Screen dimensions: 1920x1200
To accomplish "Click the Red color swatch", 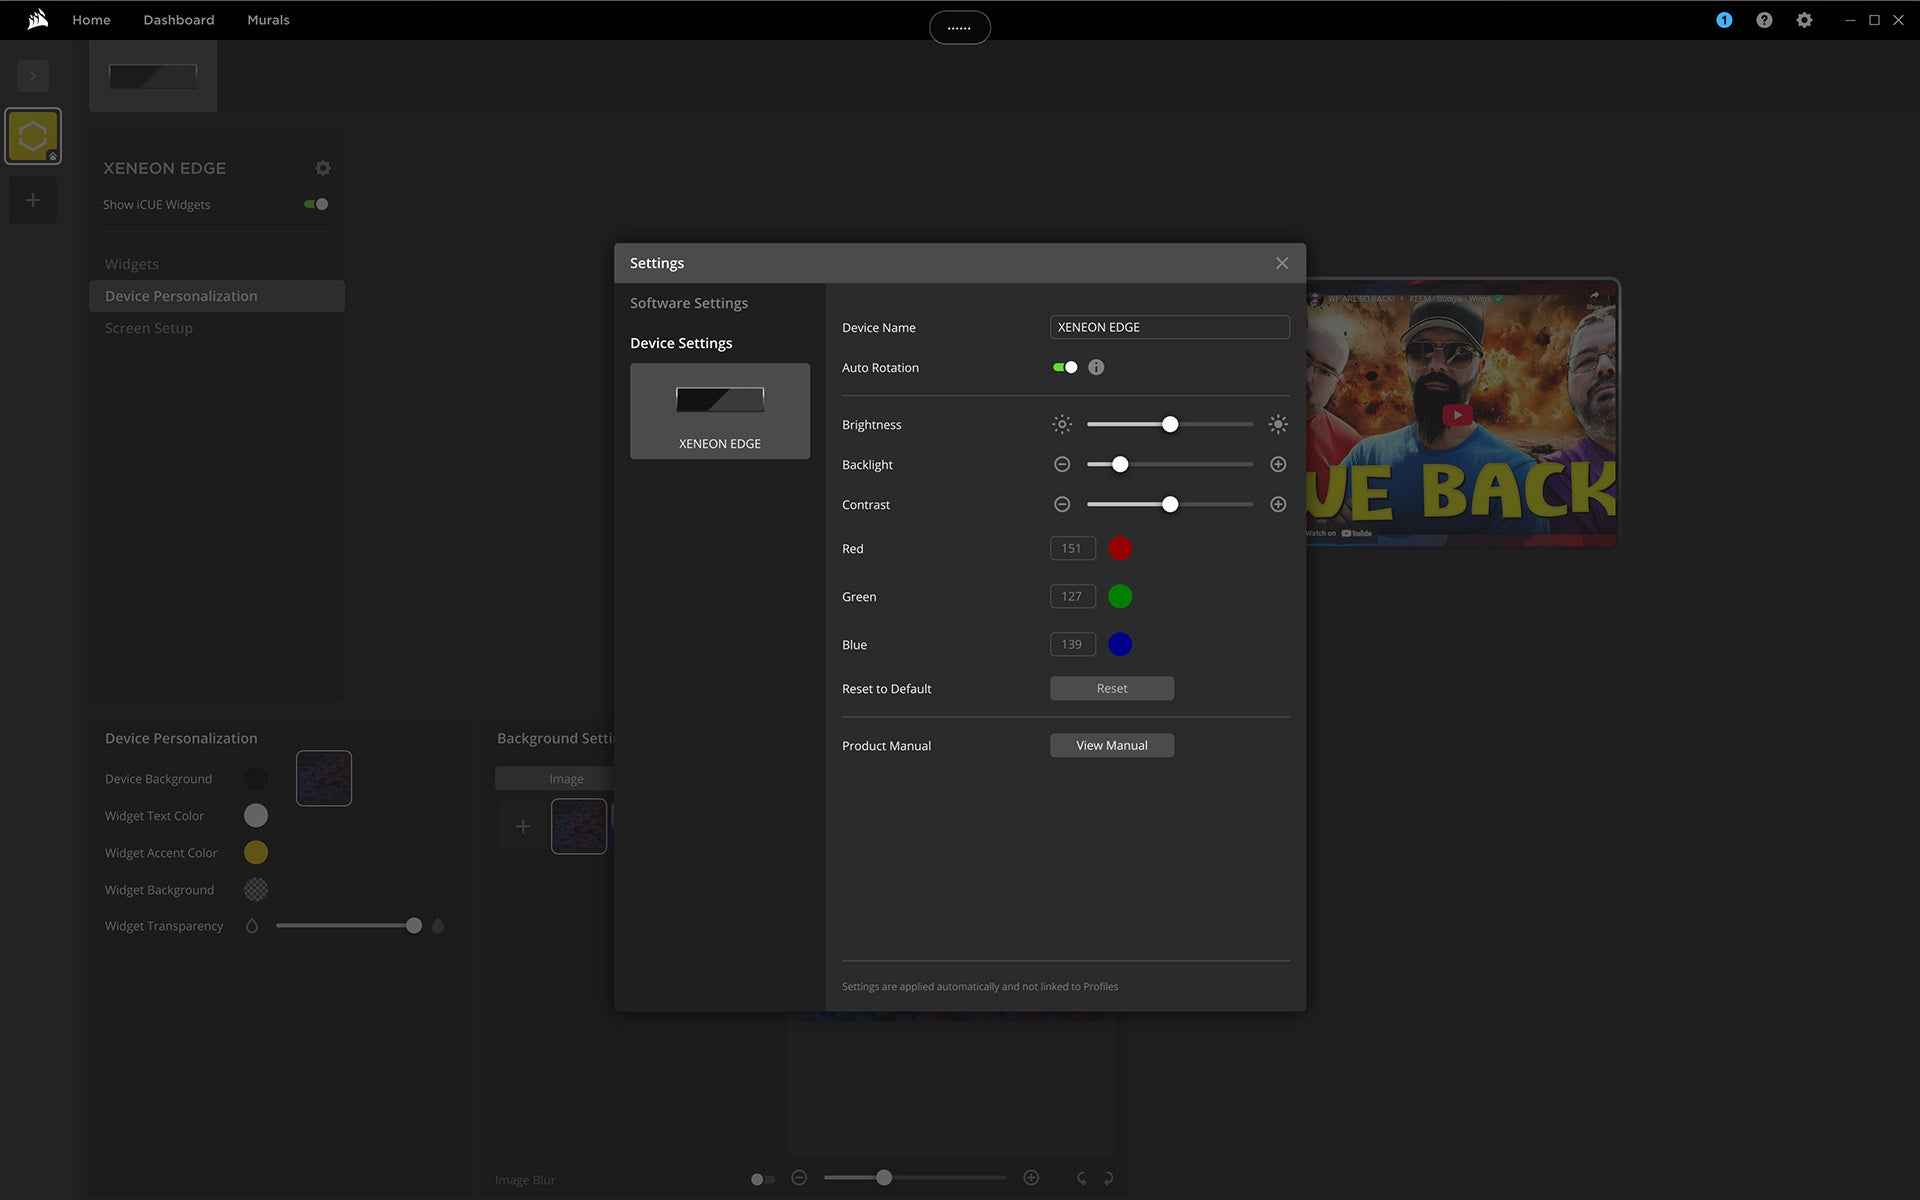I will click(1120, 548).
